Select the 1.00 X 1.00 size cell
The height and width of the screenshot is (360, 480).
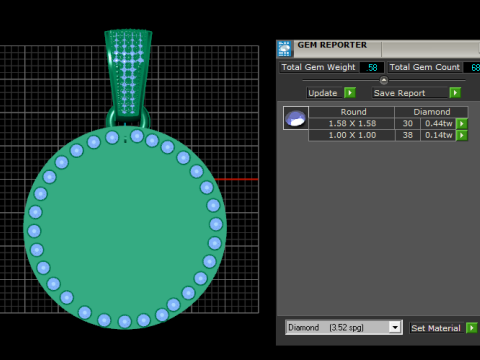click(352, 135)
